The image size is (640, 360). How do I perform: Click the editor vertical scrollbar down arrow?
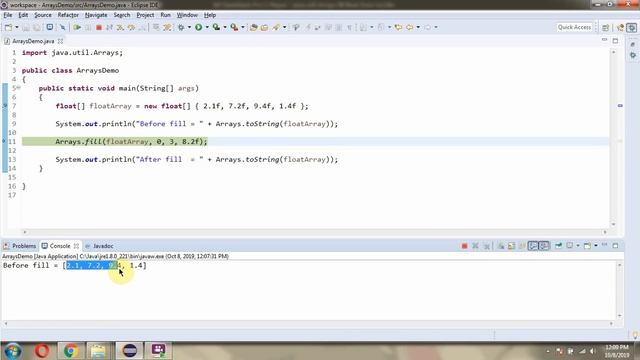[613, 224]
